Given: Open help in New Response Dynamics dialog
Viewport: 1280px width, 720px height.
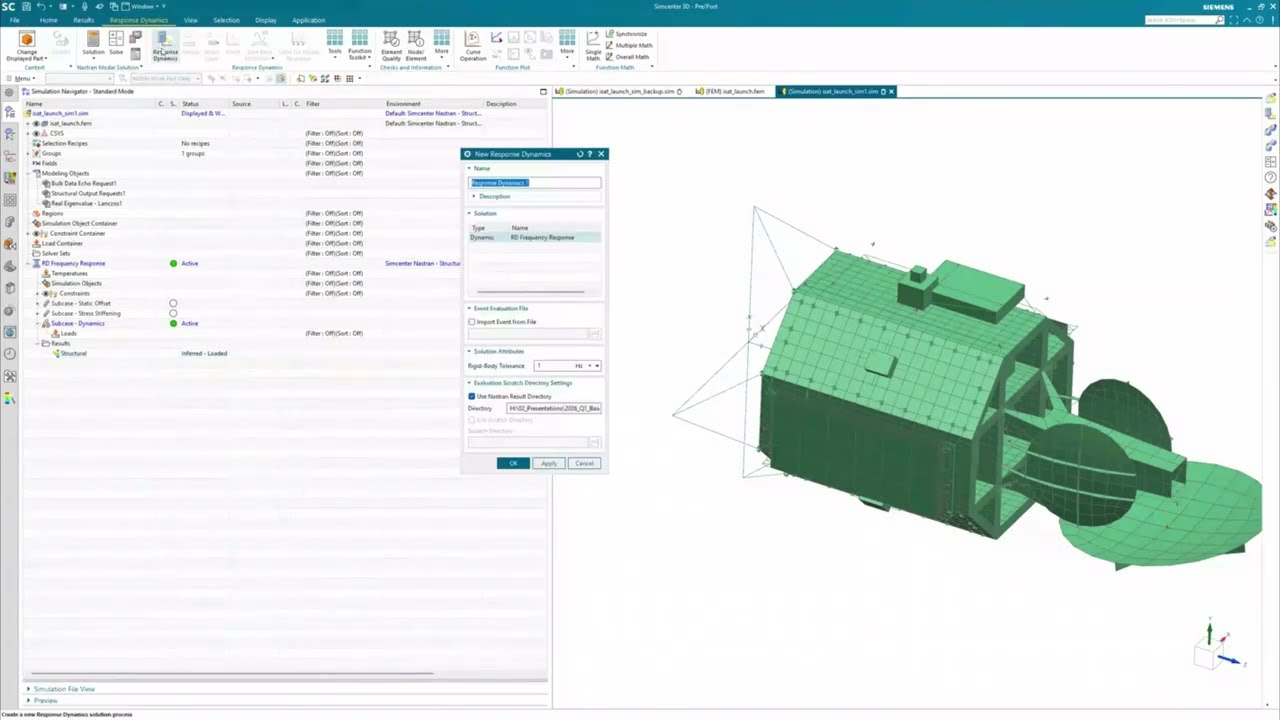Looking at the screenshot, I should click(x=590, y=154).
